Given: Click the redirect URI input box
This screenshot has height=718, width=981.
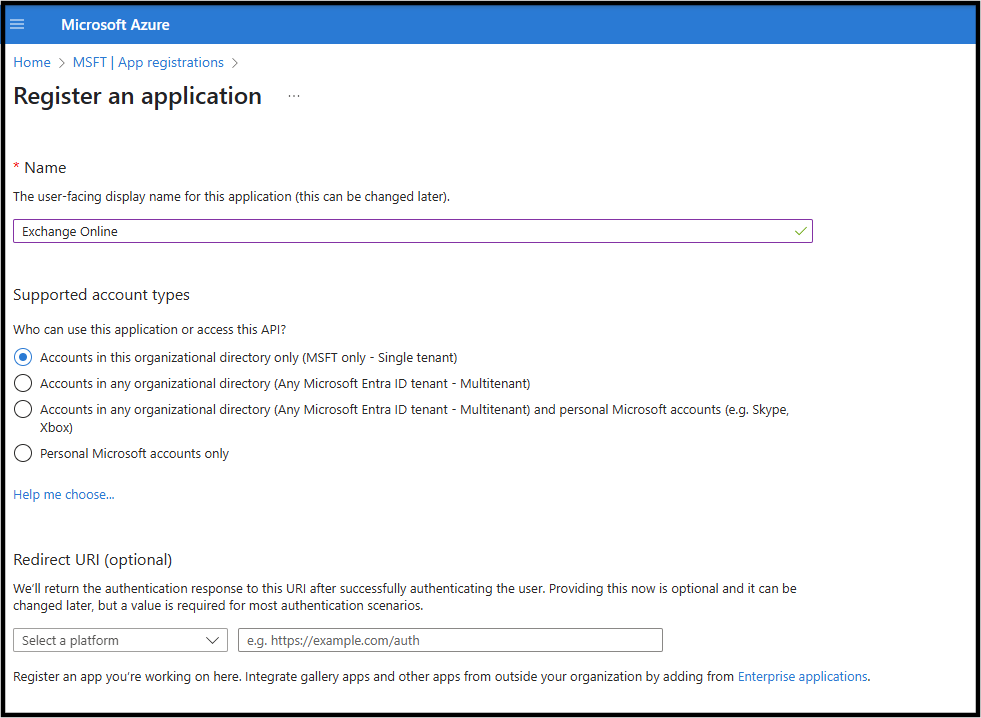Looking at the screenshot, I should pos(450,640).
